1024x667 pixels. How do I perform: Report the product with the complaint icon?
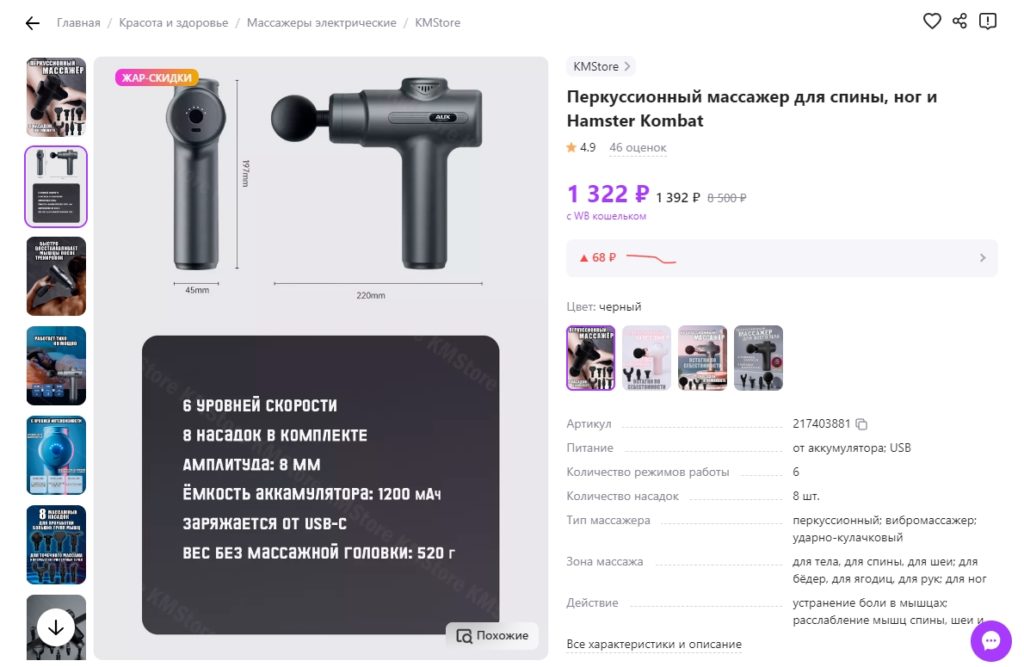988,21
